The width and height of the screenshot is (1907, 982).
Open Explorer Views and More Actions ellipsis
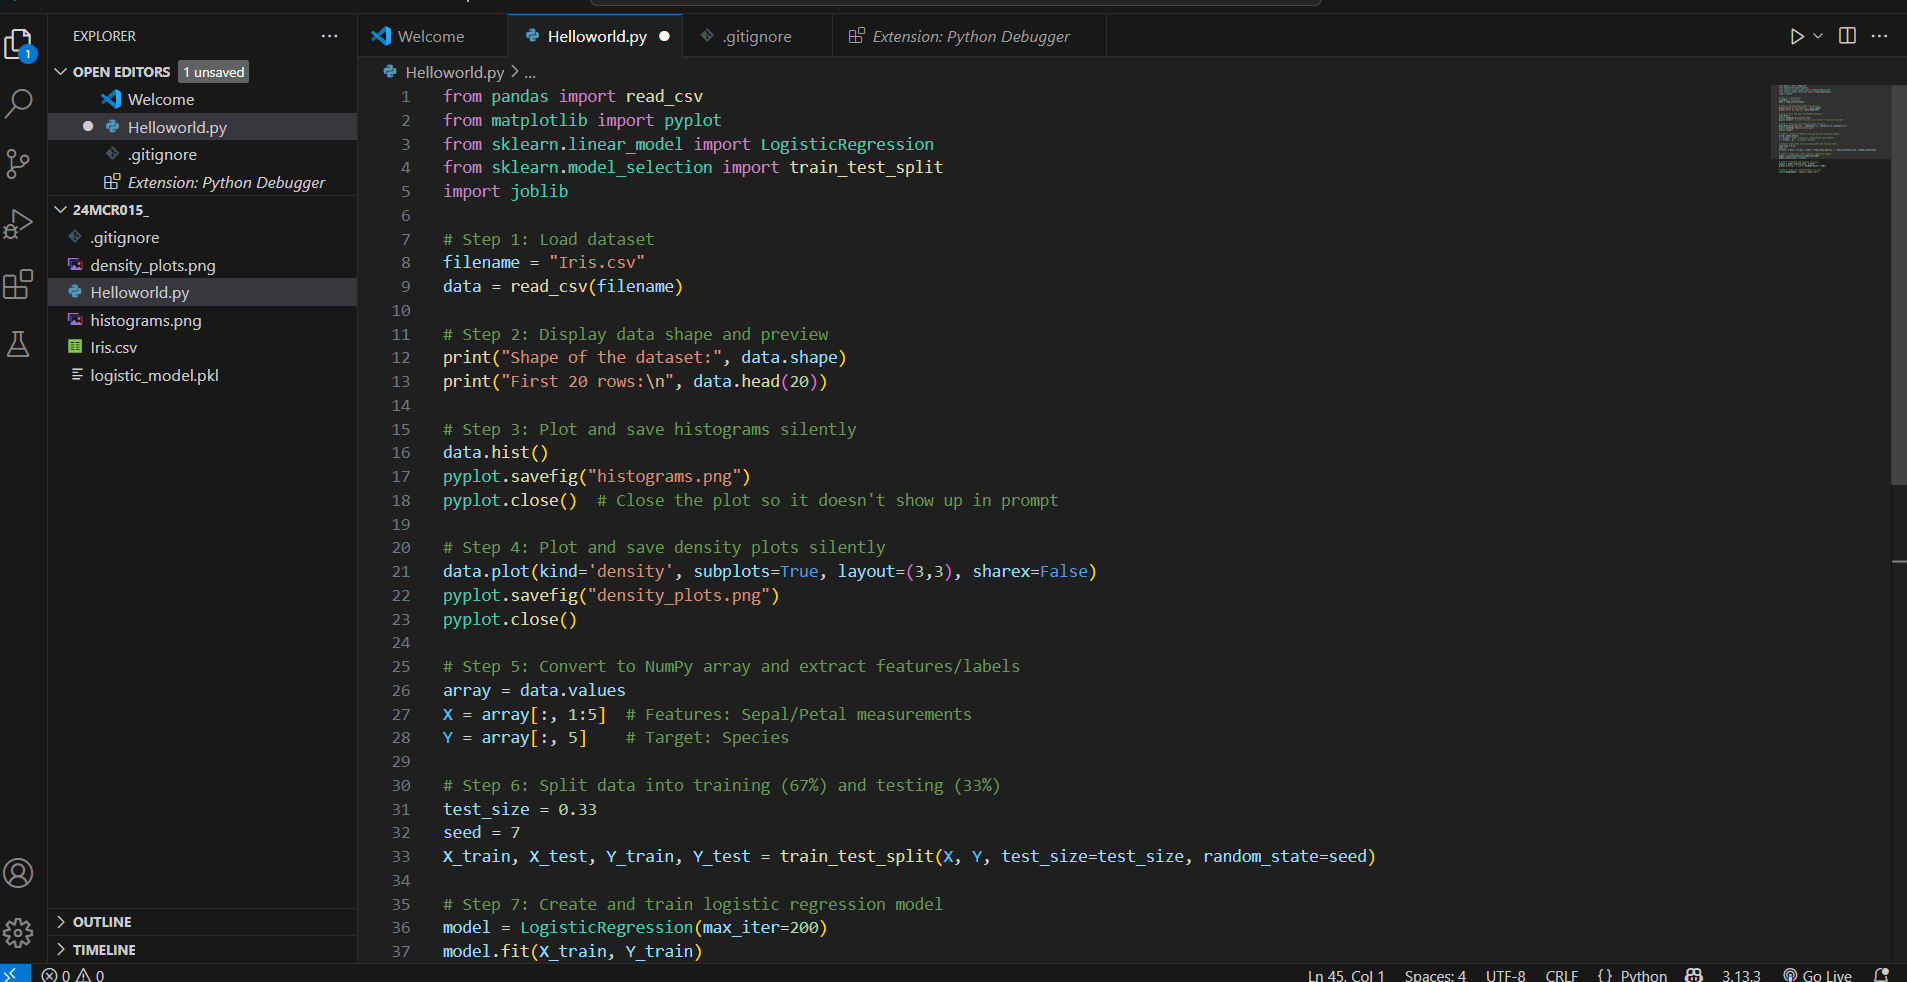pyautogui.click(x=329, y=36)
